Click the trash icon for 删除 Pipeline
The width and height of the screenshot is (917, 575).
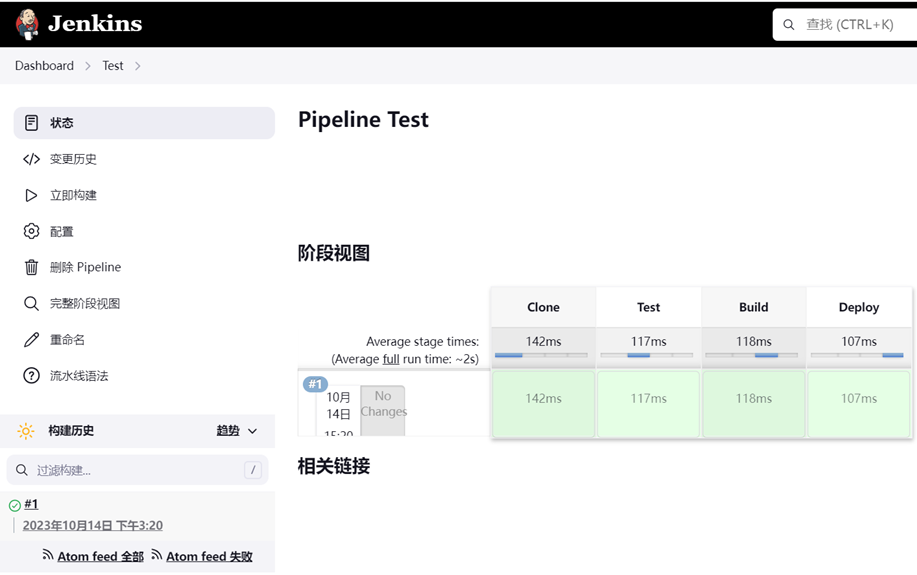pos(32,267)
